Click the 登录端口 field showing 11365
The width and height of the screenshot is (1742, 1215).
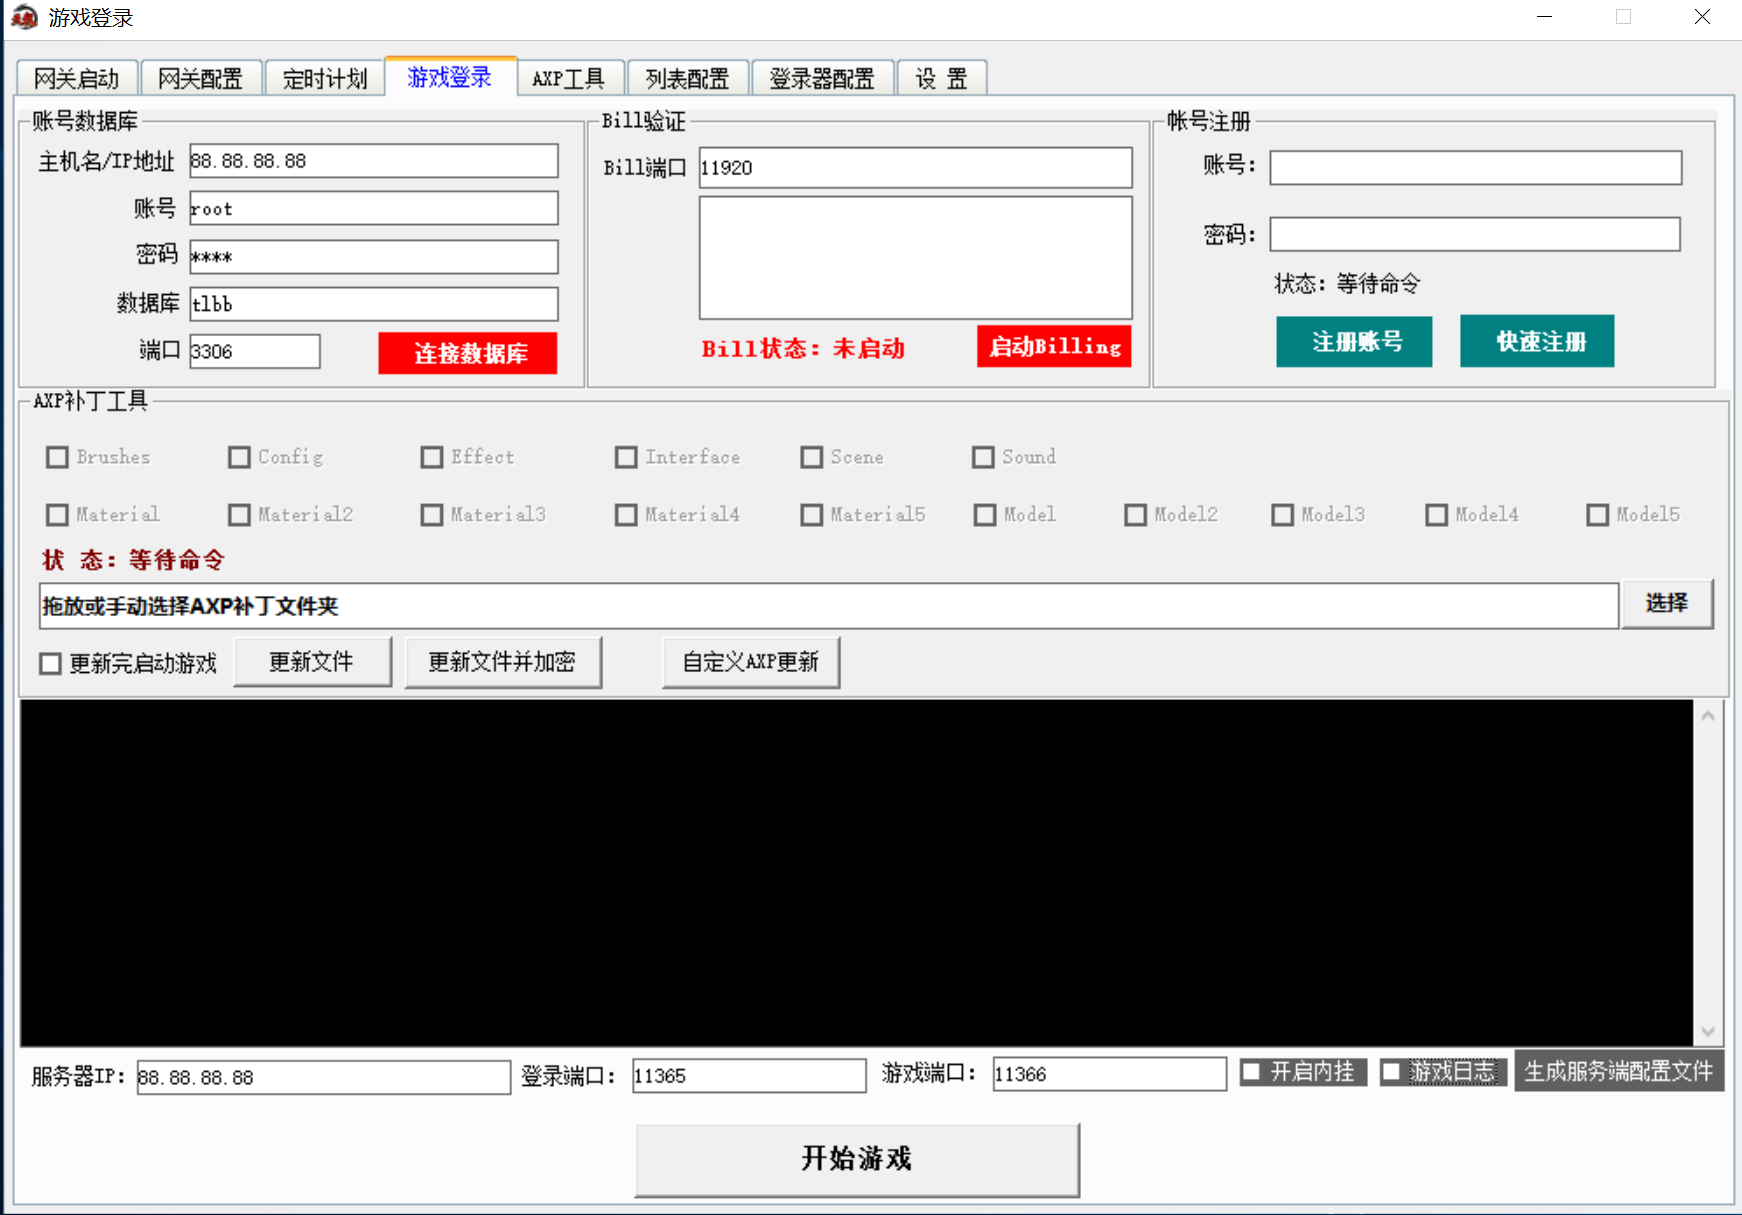coord(749,1076)
